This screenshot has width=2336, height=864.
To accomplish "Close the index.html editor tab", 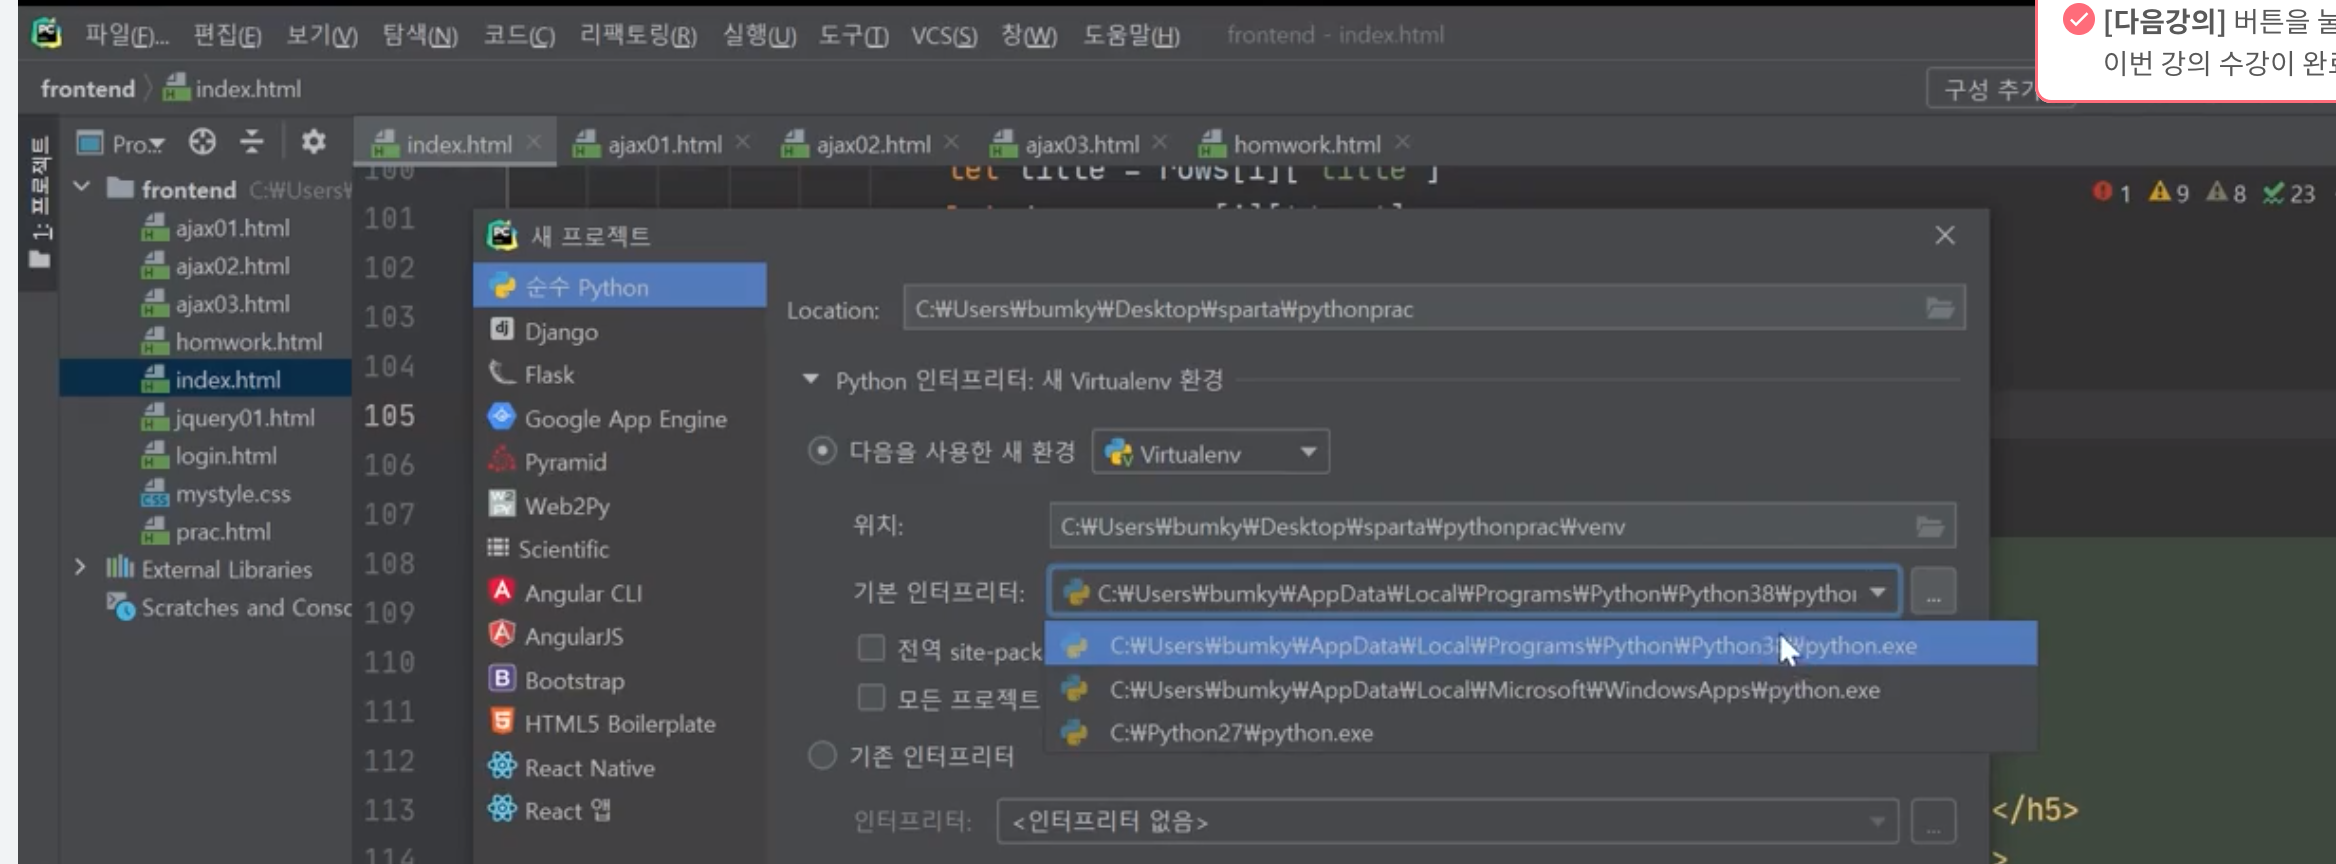I will coord(535,142).
